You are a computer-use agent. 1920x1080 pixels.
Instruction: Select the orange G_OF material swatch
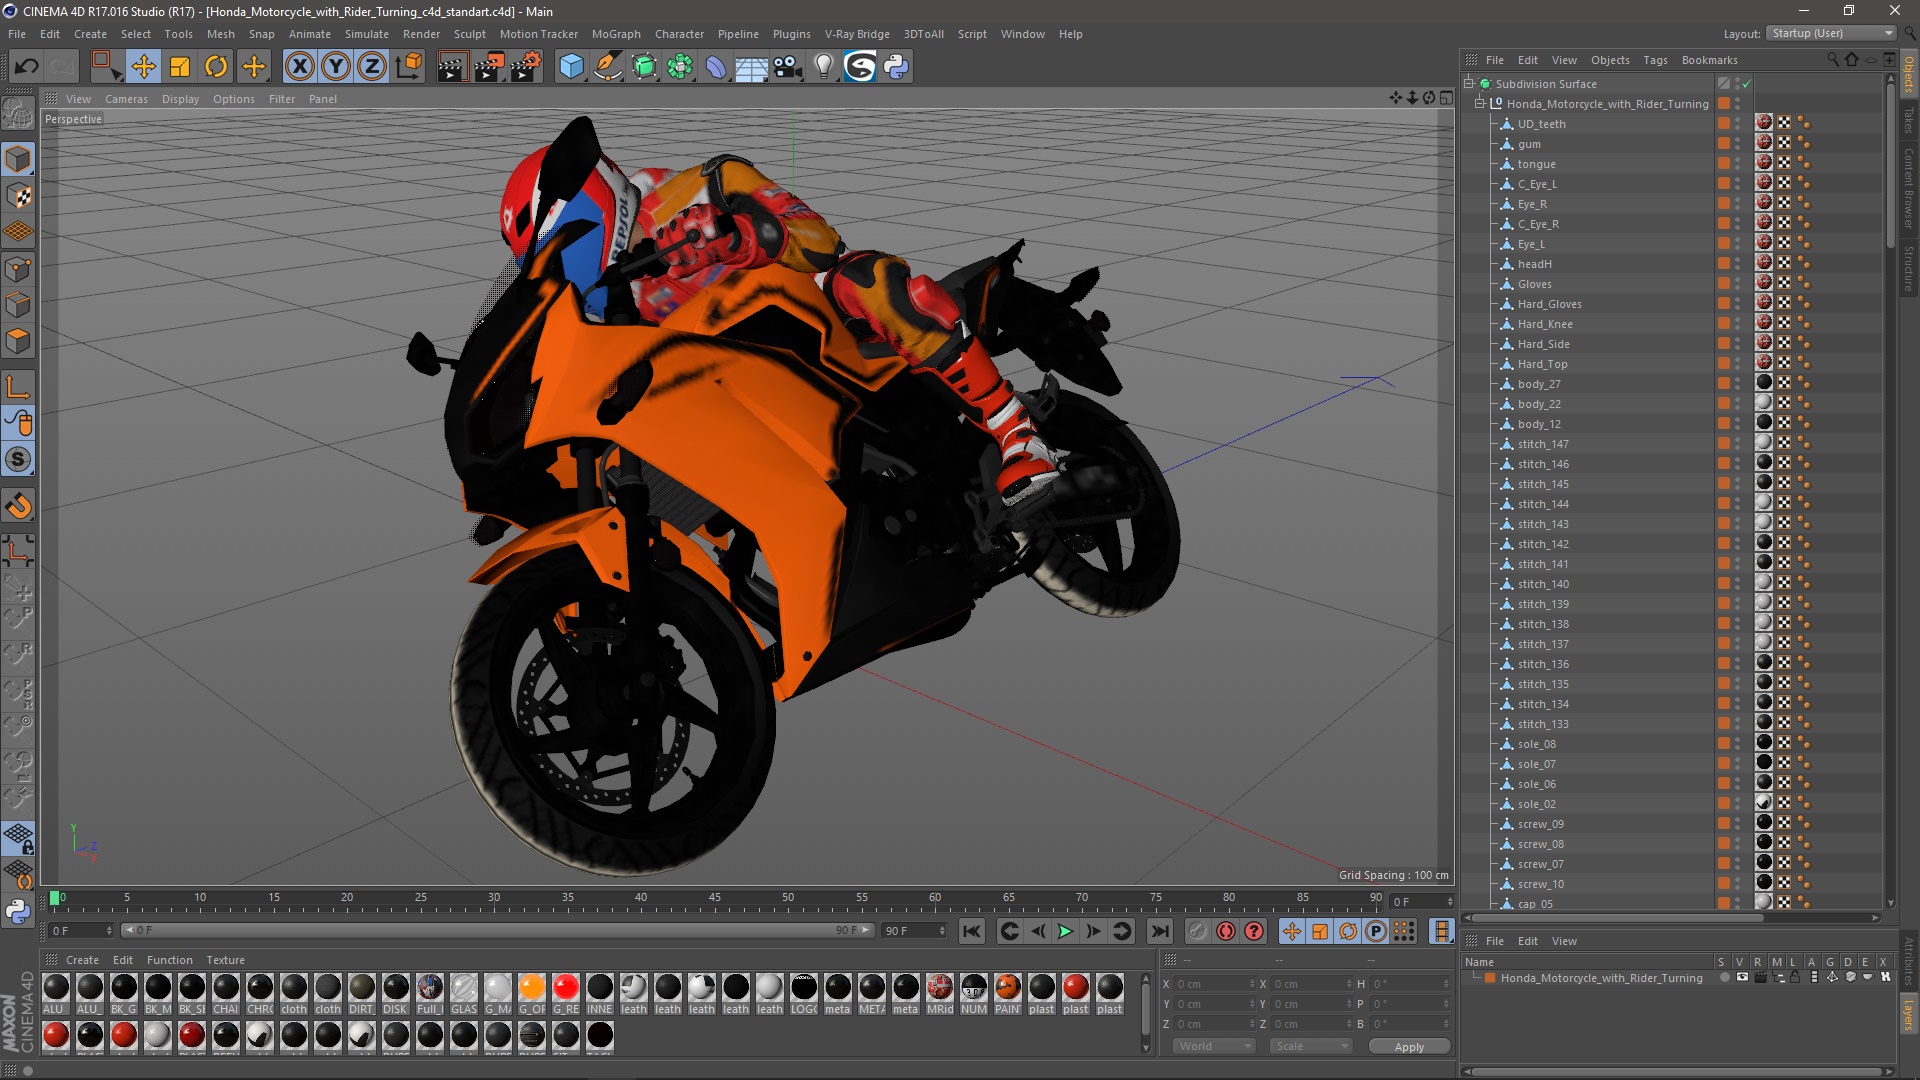tap(532, 988)
